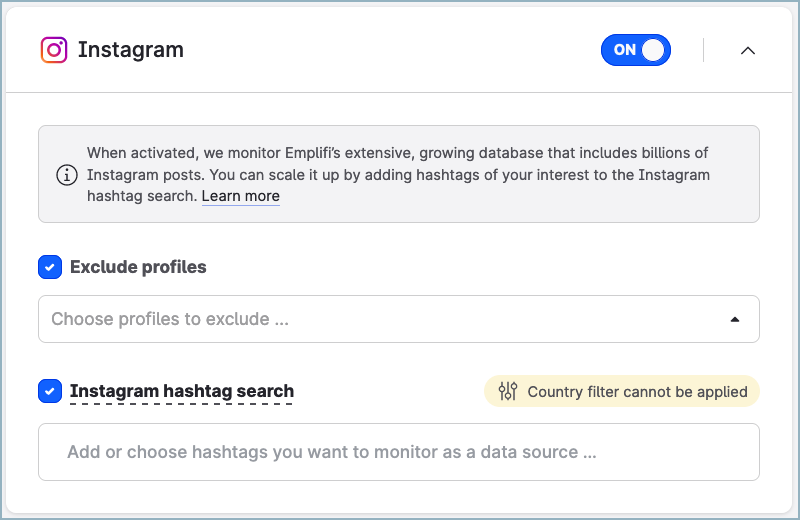Screen dimensions: 800x520
Task: Focus the hashtag data source input field
Action: coord(398,452)
